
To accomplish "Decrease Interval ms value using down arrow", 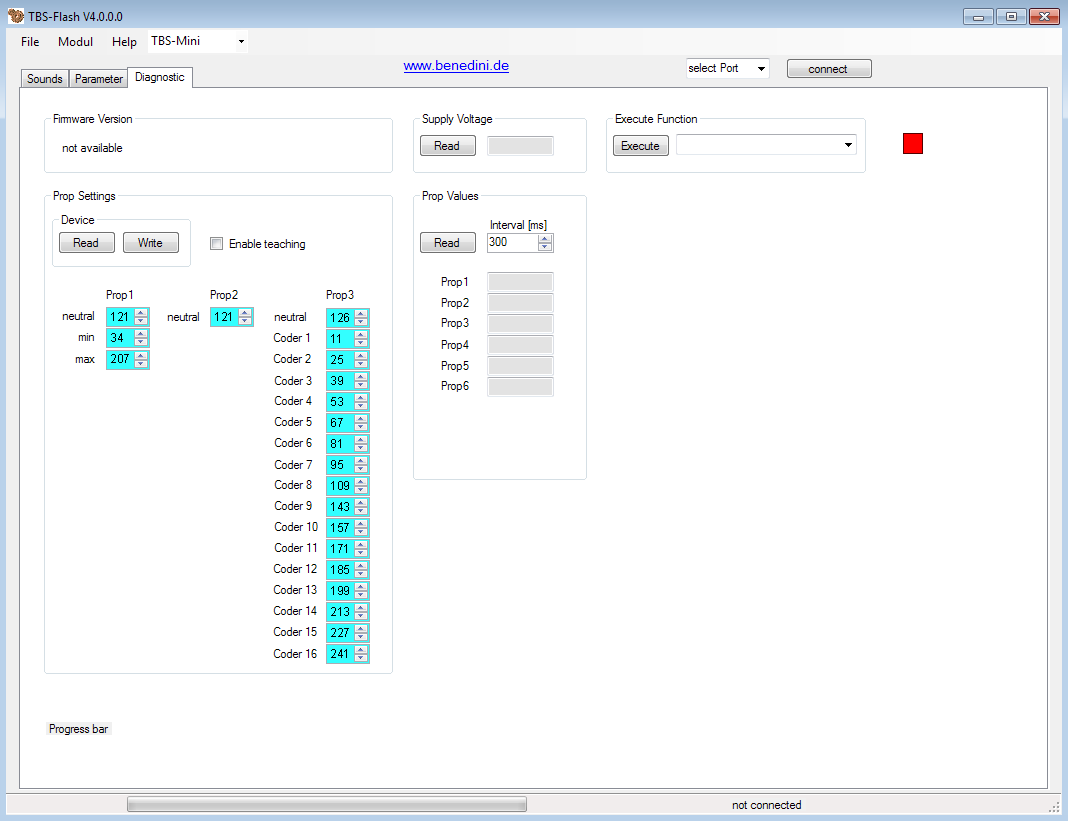I will point(545,247).
